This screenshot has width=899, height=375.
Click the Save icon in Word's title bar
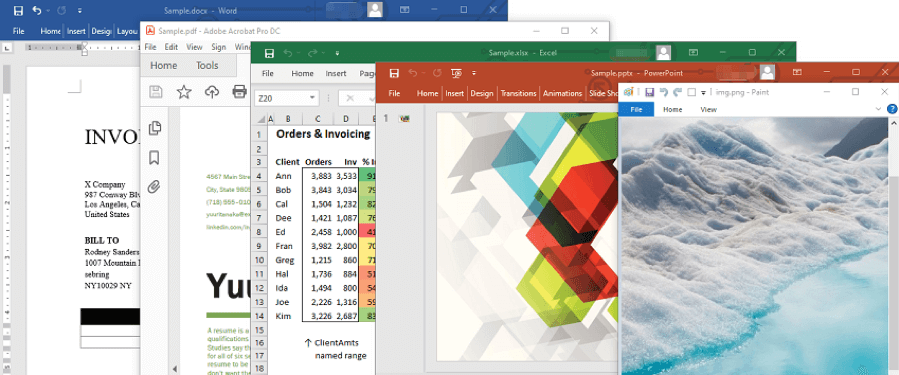click(x=18, y=10)
